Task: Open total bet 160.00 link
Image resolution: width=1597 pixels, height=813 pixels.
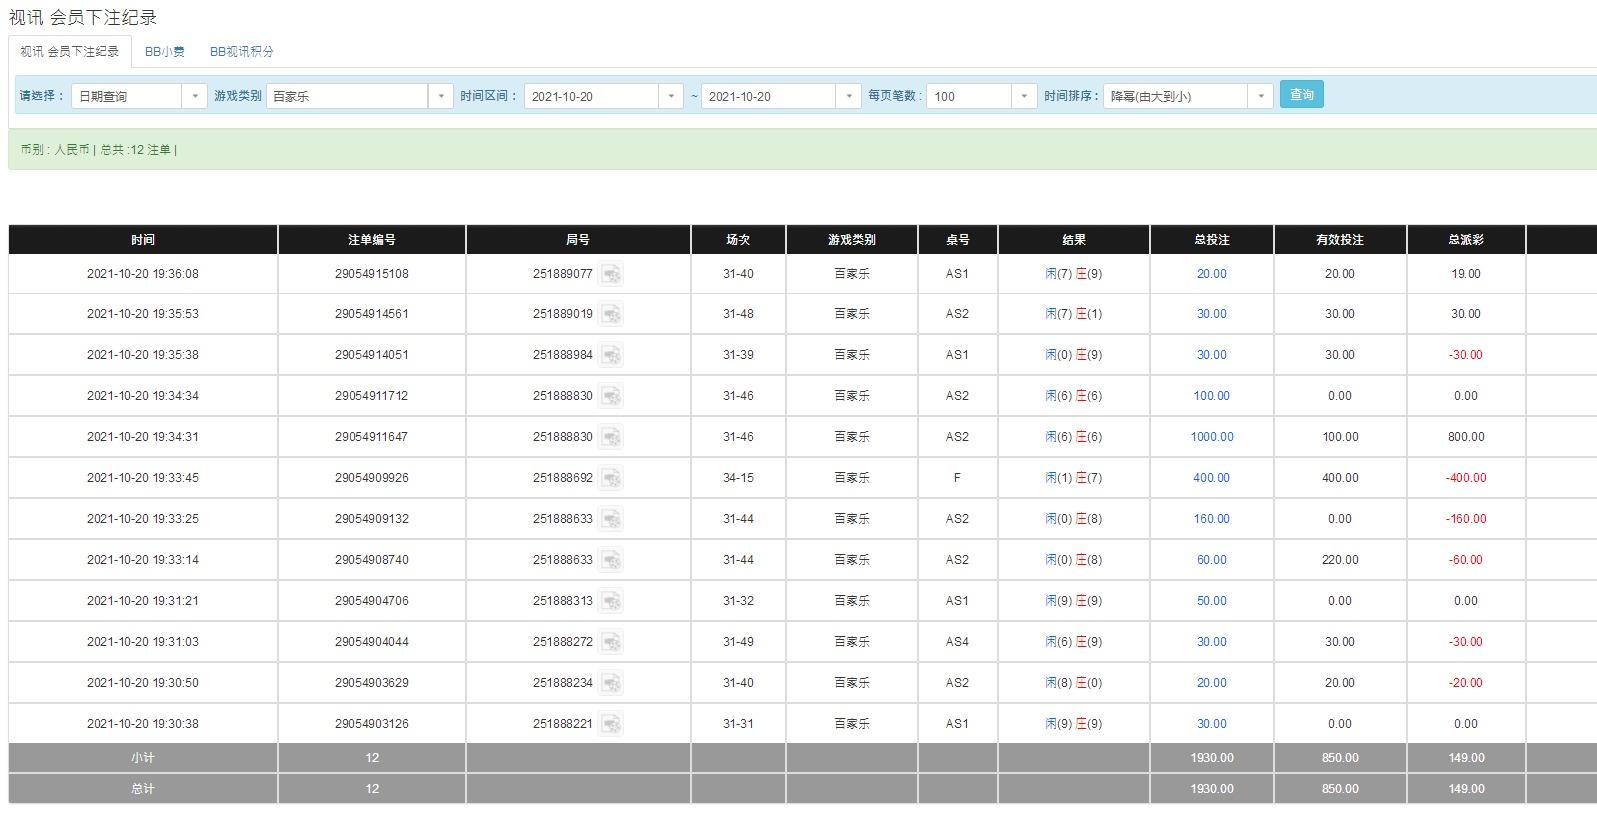Action: [x=1211, y=519]
